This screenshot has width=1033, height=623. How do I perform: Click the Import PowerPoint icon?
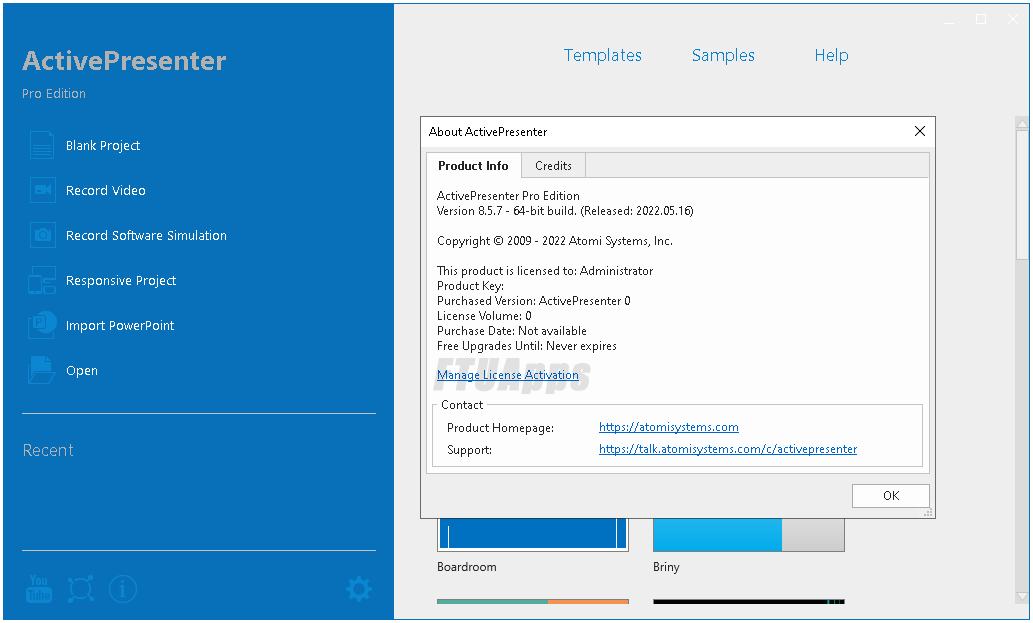(x=42, y=325)
